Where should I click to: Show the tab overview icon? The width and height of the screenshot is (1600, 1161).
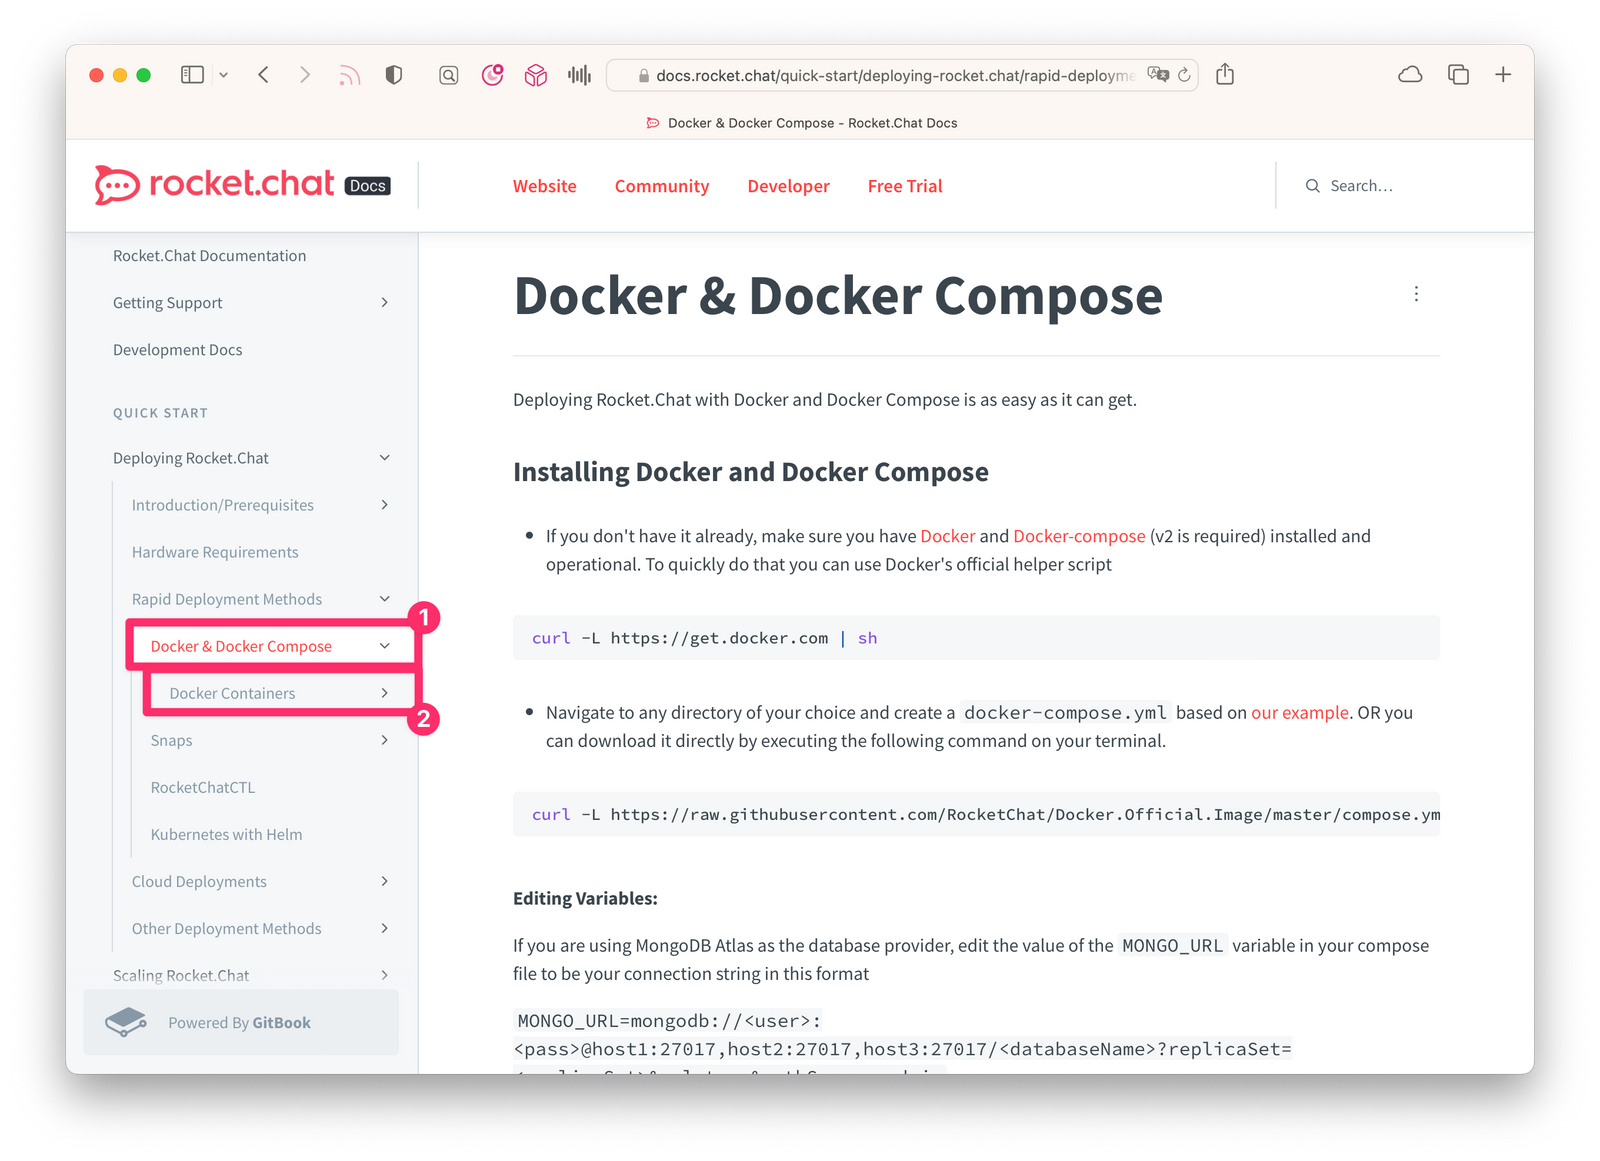pos(1458,75)
